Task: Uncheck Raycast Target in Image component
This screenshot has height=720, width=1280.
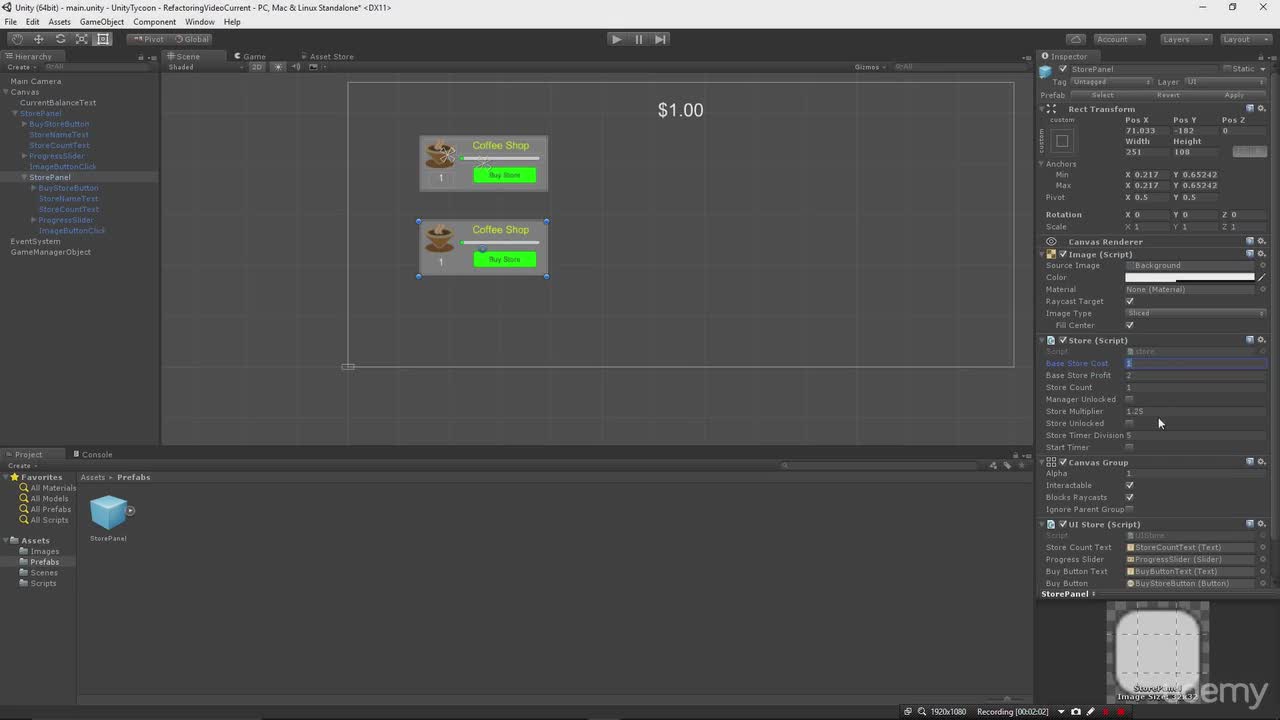Action: coord(1130,301)
